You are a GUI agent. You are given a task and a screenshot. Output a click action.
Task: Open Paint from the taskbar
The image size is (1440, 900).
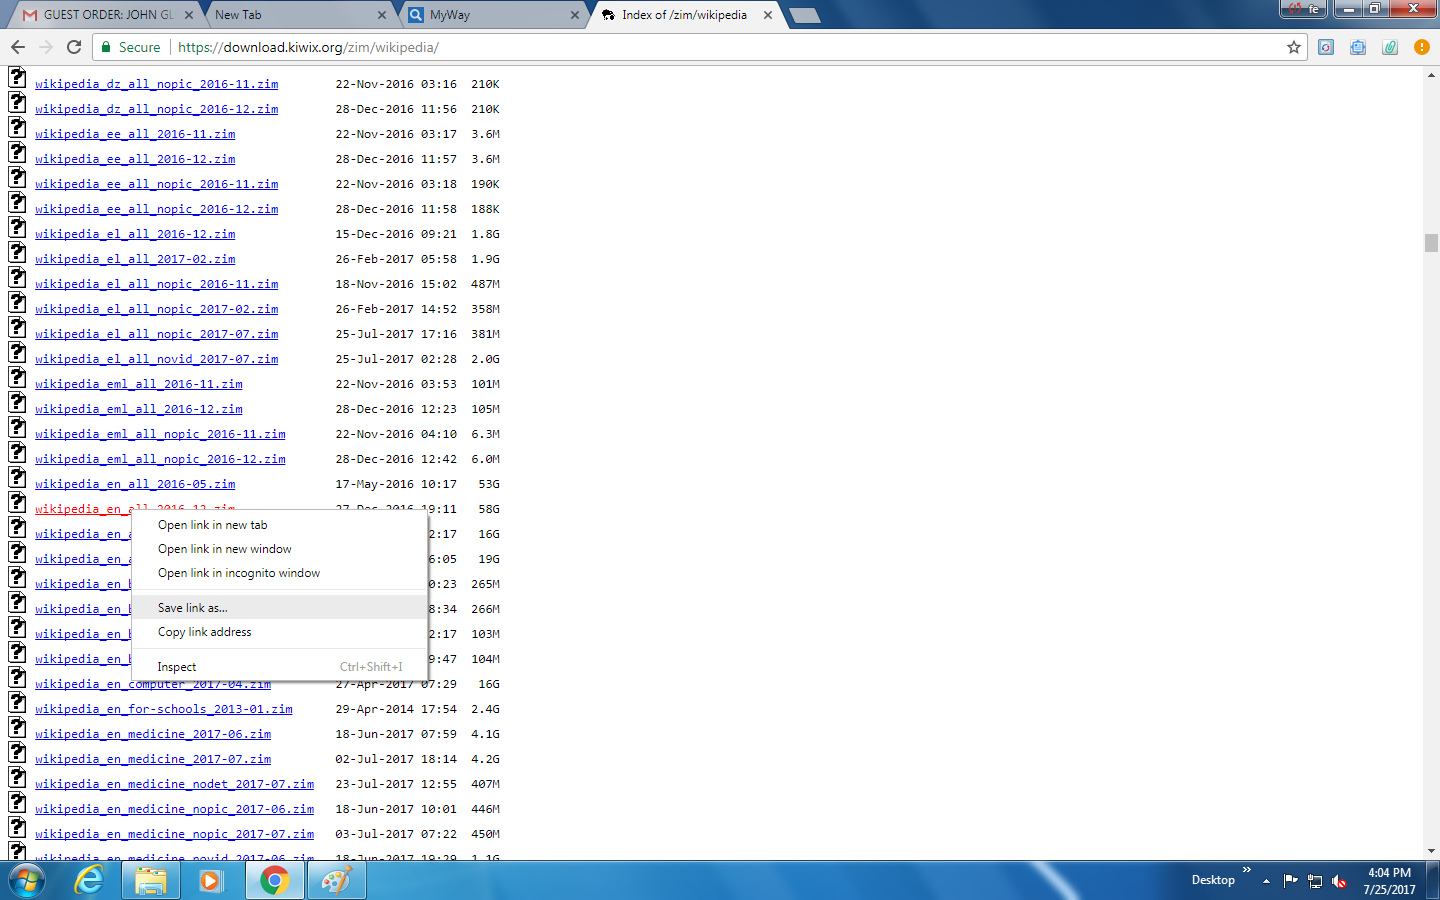point(337,881)
